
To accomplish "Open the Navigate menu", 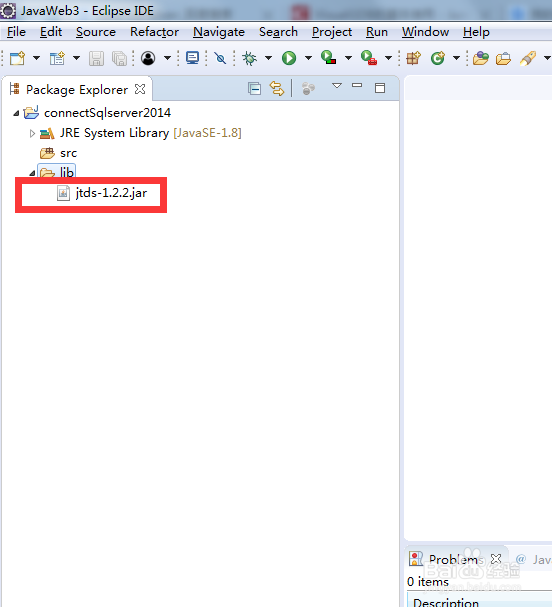I will (219, 32).
